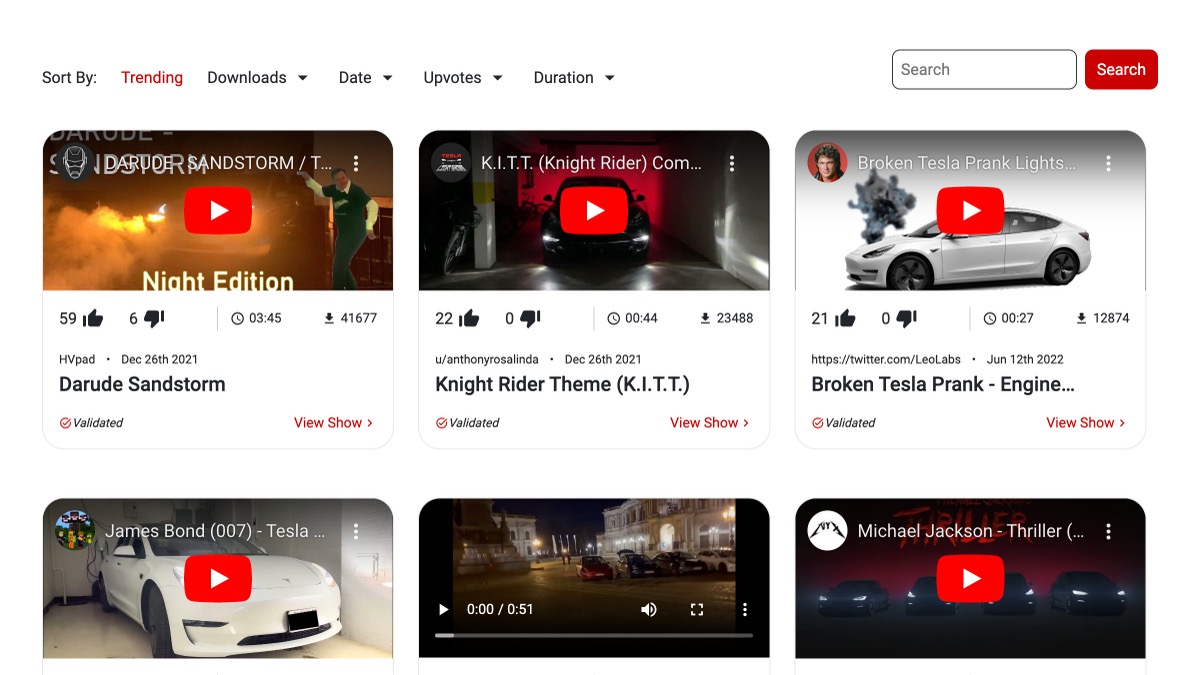Click the Validated badge on Broken Tesla Prank

tap(843, 423)
